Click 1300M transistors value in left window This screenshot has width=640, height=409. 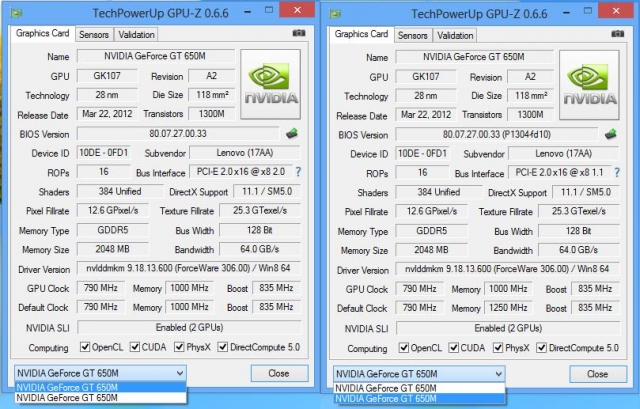click(211, 114)
